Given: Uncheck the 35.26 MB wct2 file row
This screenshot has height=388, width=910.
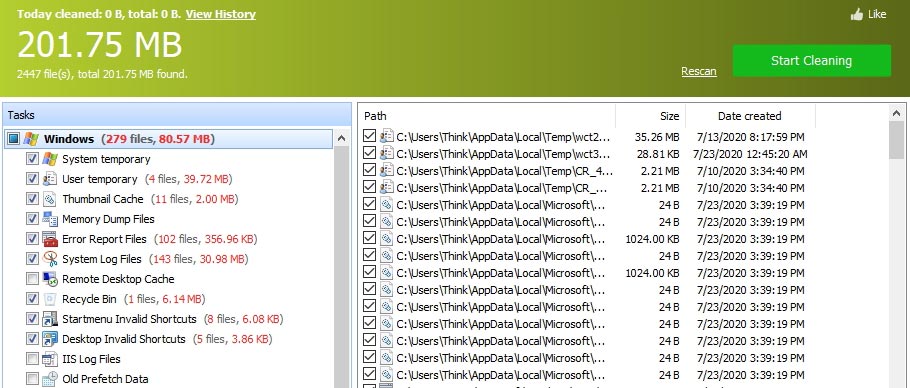Looking at the screenshot, I should click(369, 137).
